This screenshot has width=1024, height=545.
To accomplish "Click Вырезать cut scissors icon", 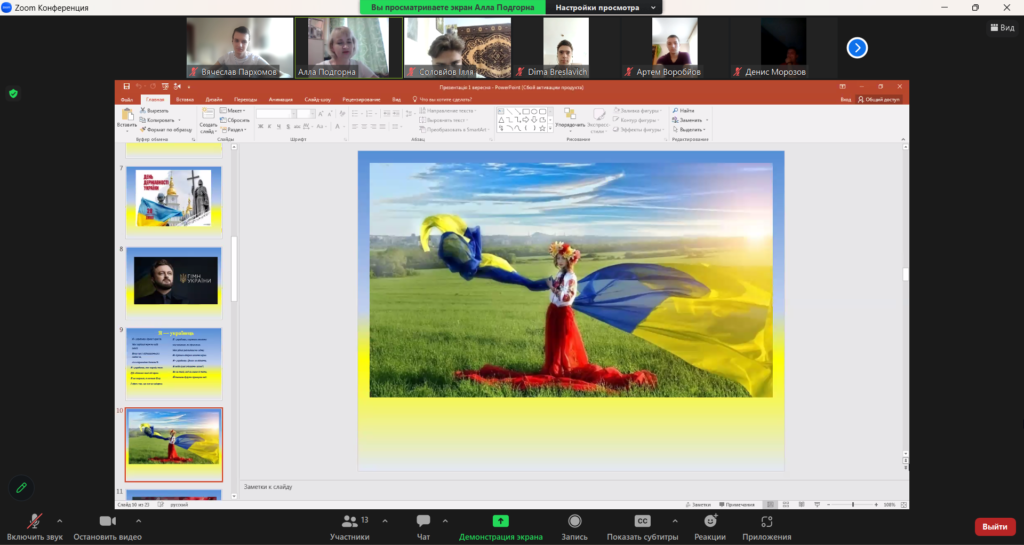I will point(154,111).
